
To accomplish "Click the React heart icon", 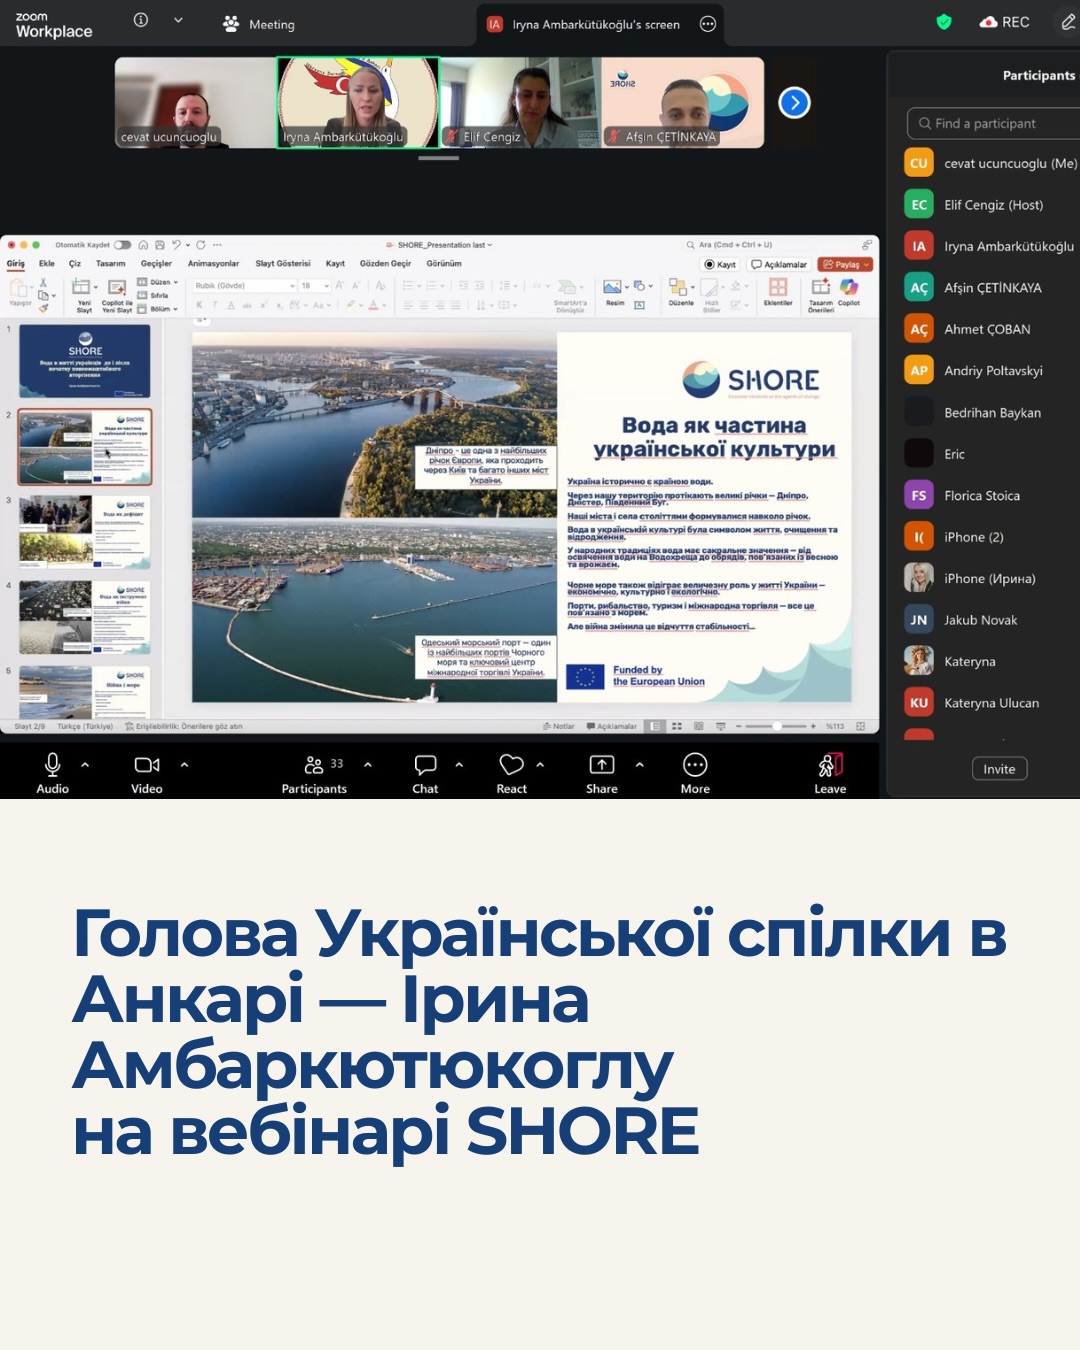I will [x=511, y=766].
